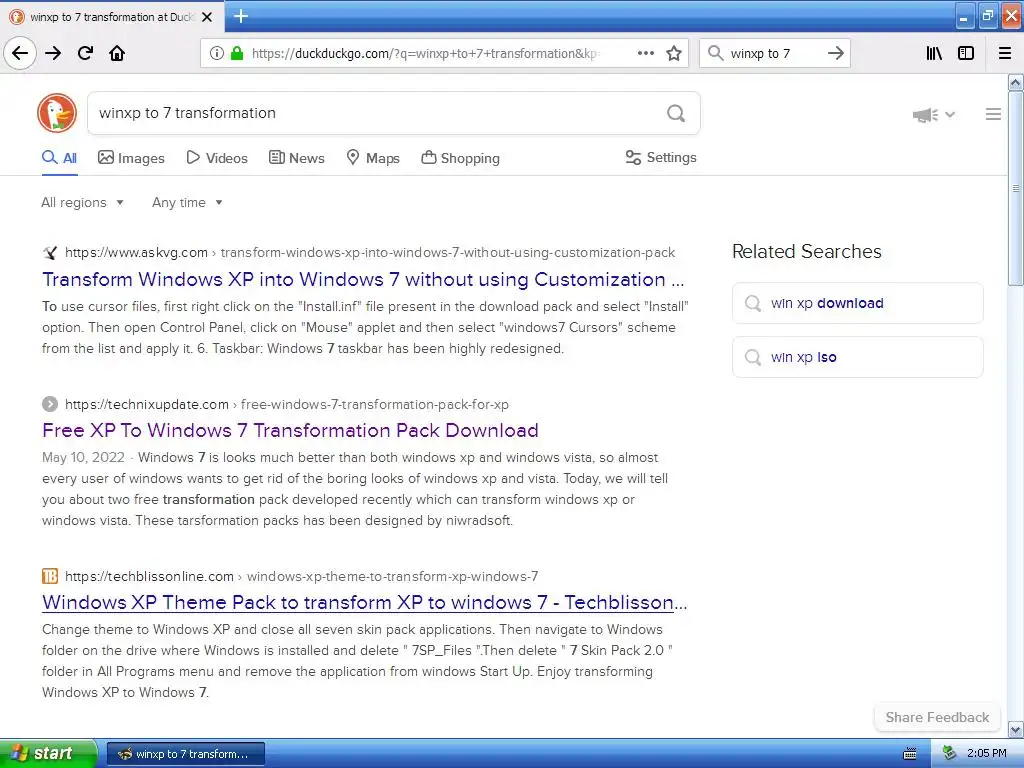This screenshot has width=1024, height=768.
Task: Open Firefox hamburger menu
Action: pos(1005,53)
